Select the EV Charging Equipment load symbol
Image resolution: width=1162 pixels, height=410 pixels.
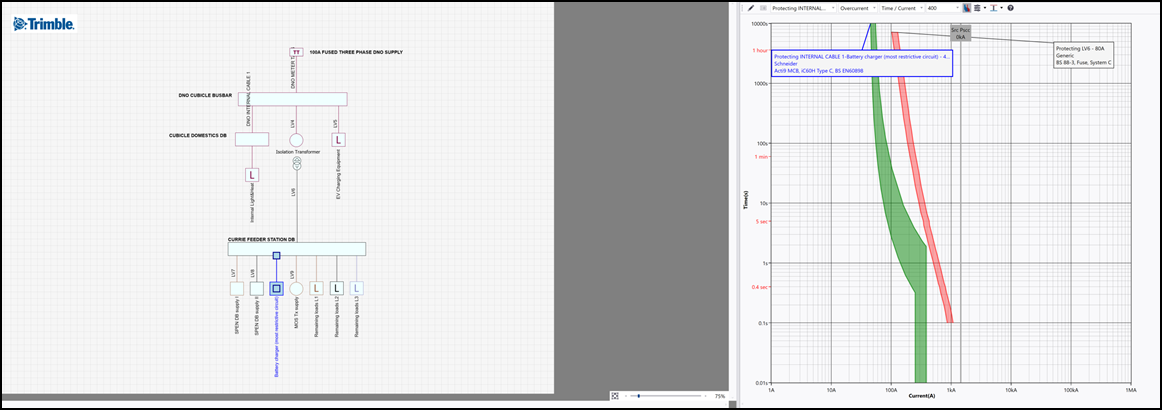tap(338, 139)
